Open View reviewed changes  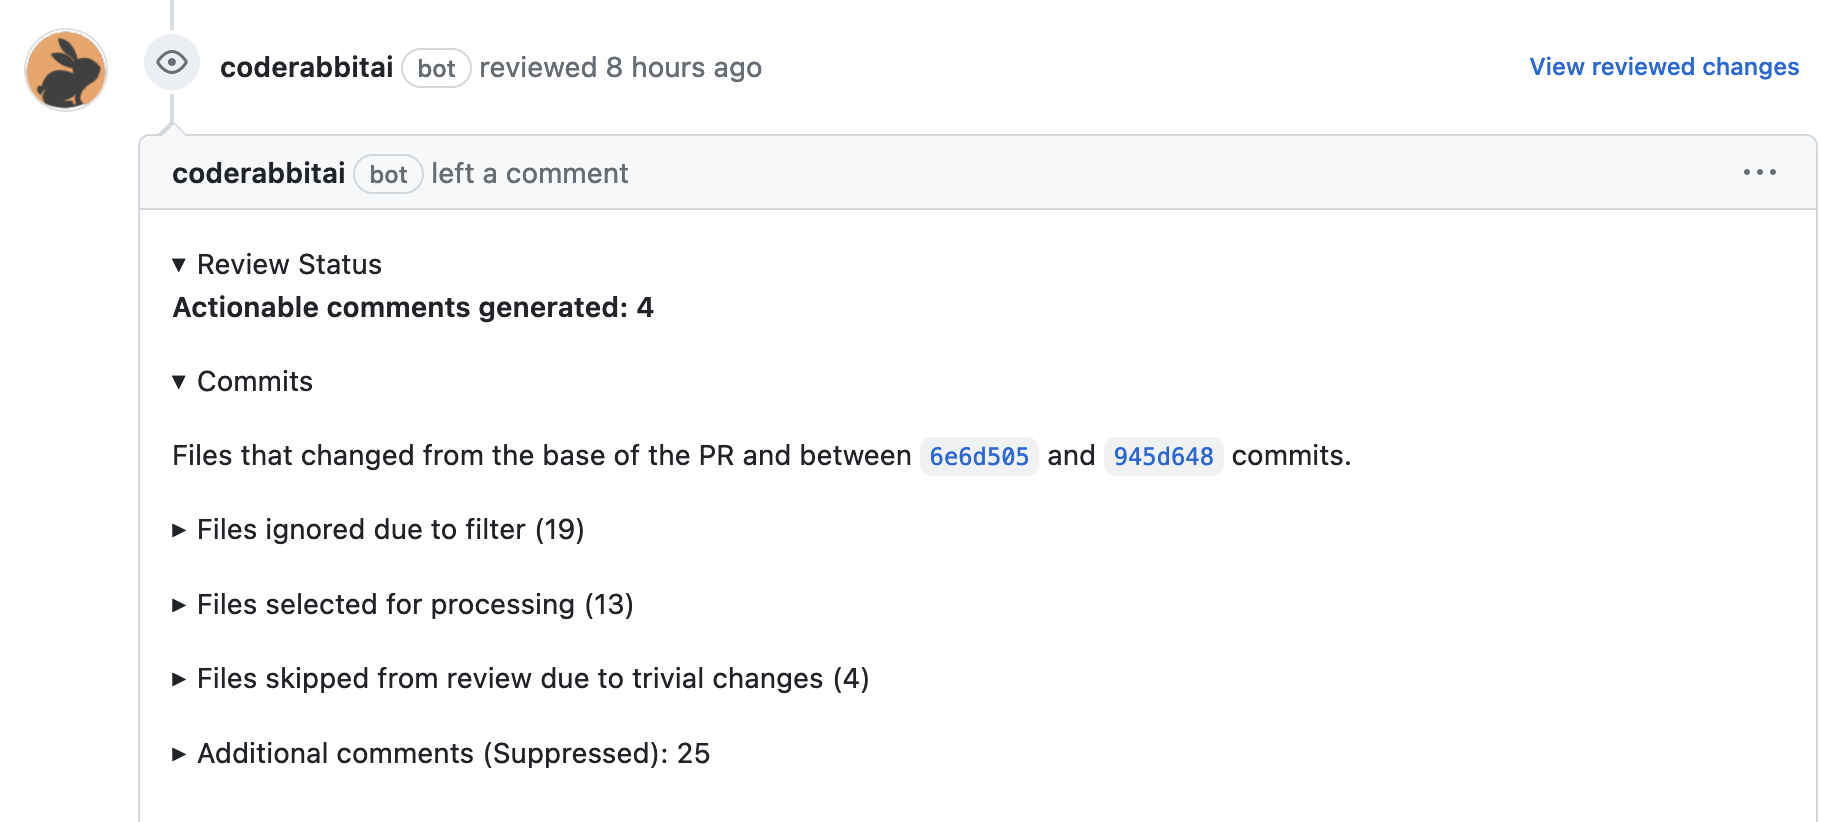coord(1663,67)
